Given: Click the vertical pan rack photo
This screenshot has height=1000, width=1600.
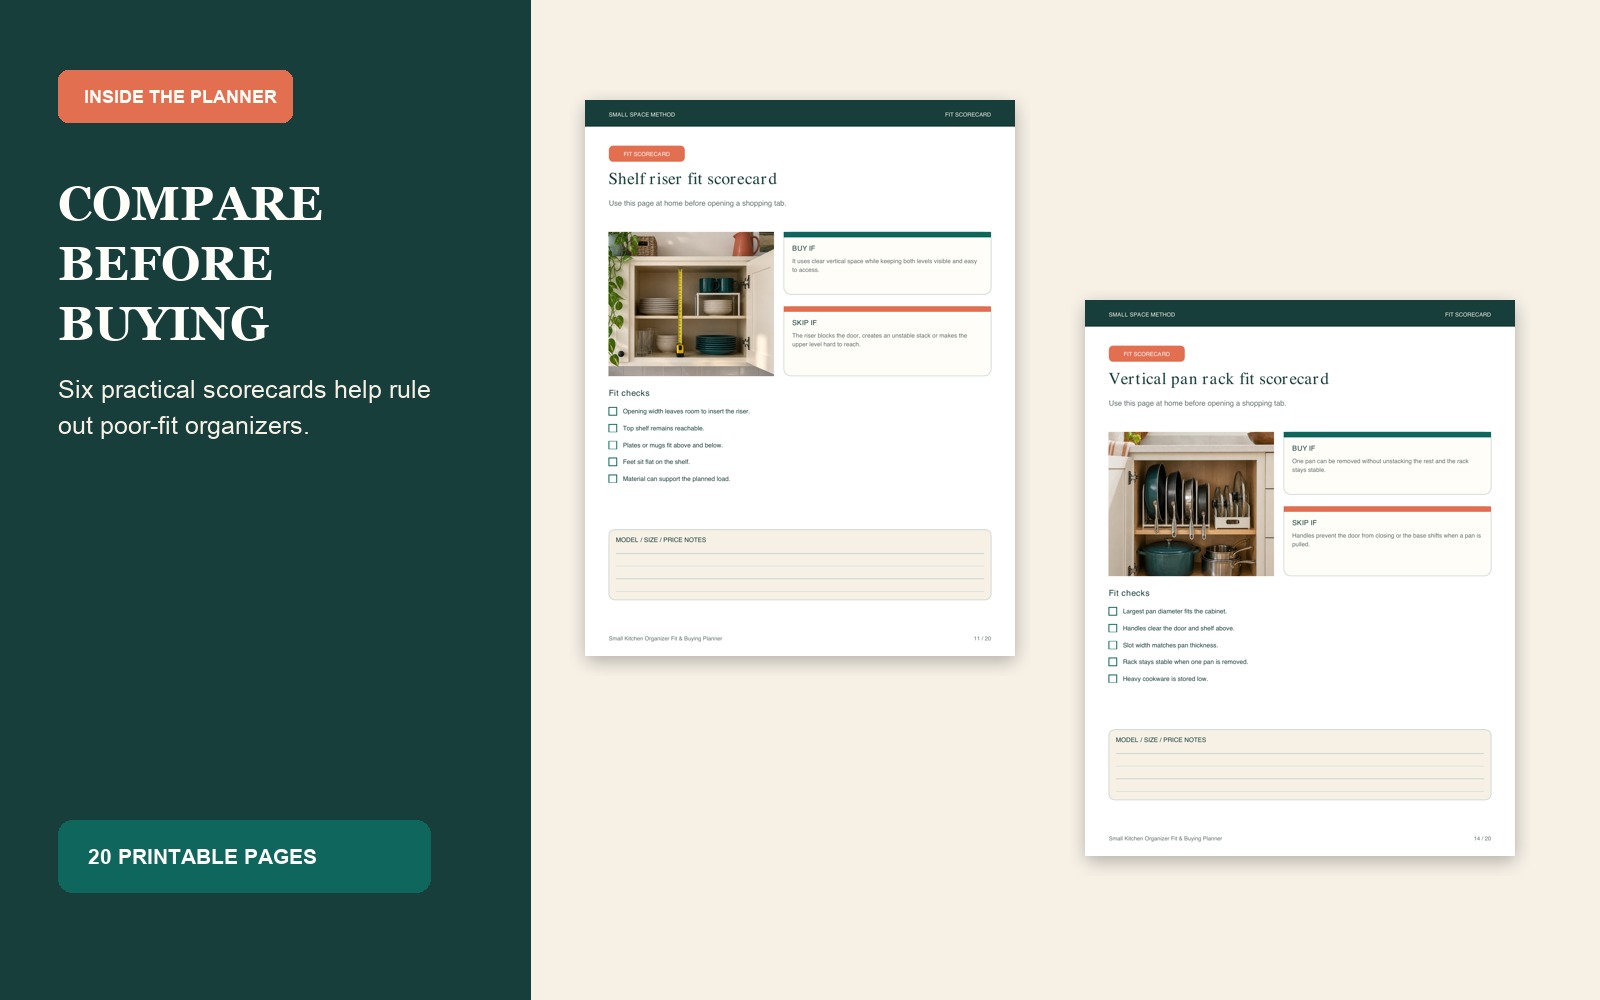Looking at the screenshot, I should 1191,504.
